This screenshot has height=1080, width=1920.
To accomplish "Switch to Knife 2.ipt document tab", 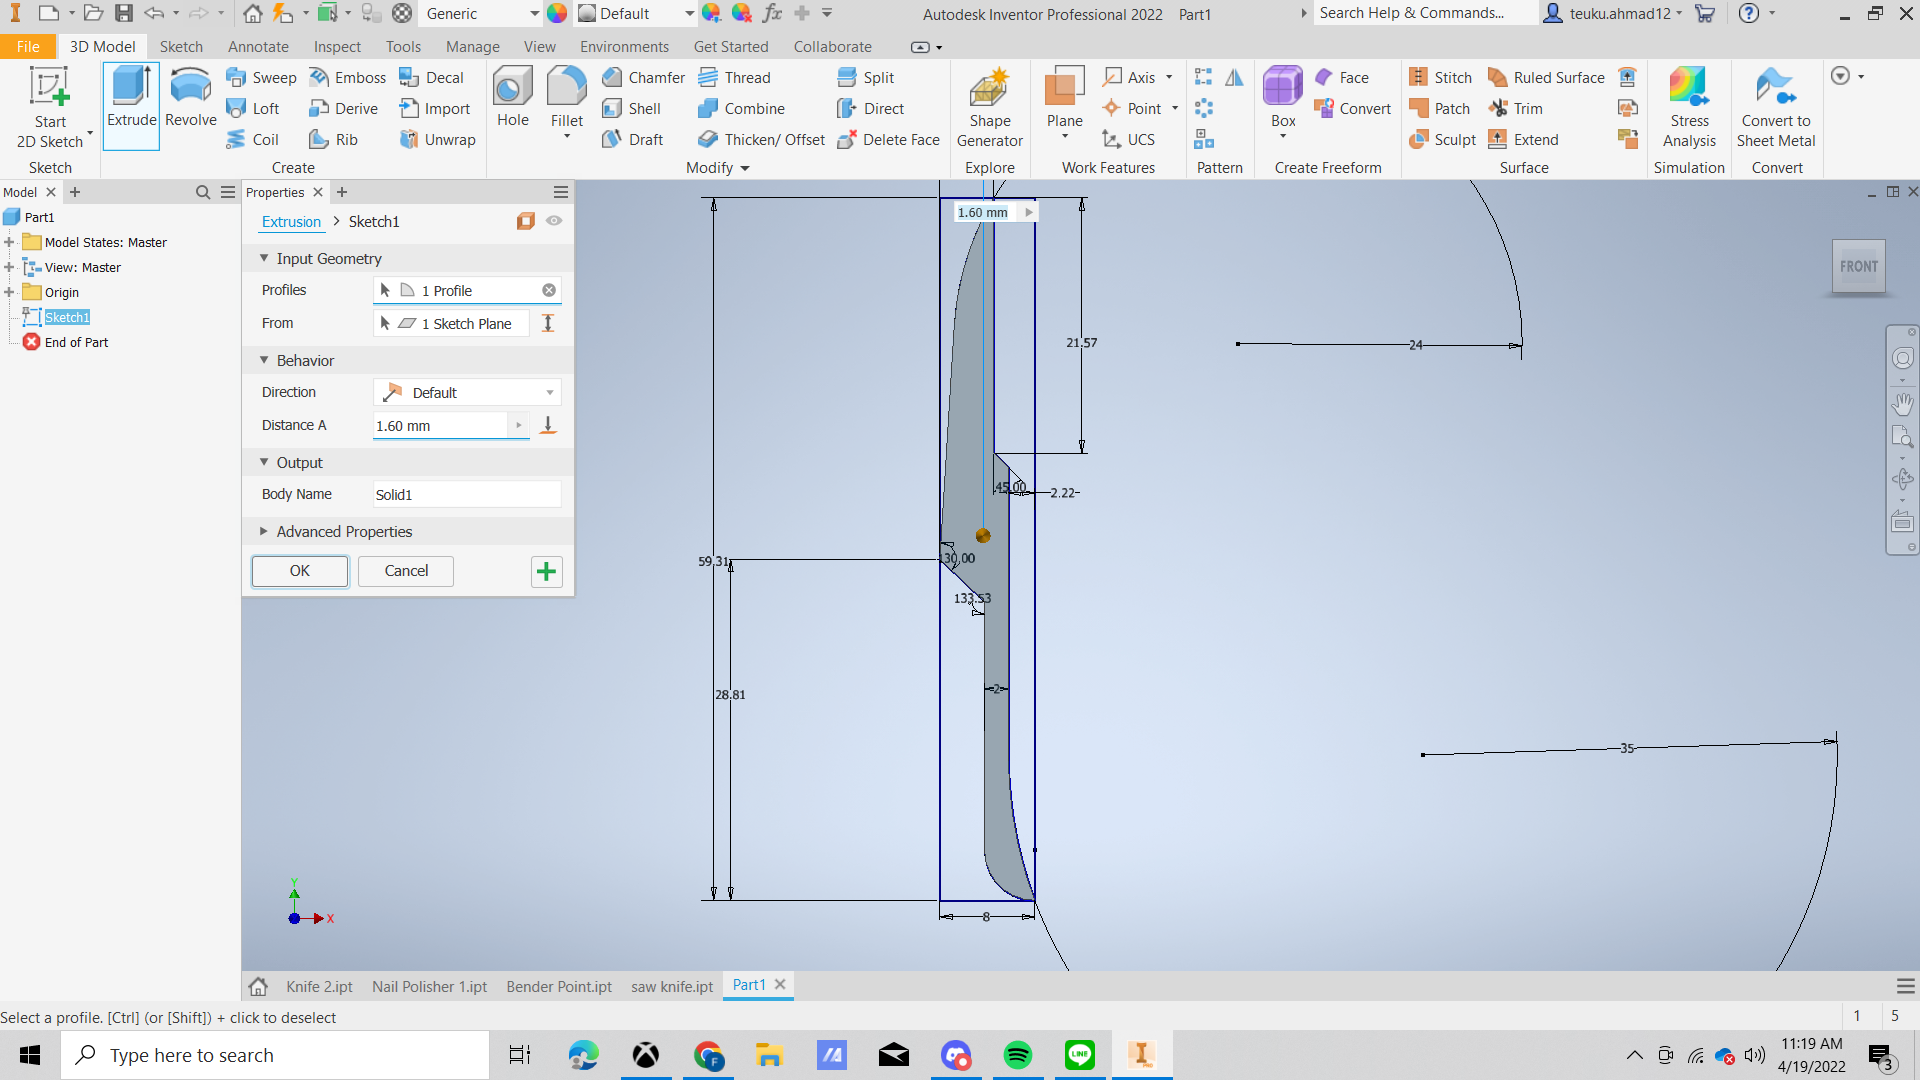I will coord(319,986).
